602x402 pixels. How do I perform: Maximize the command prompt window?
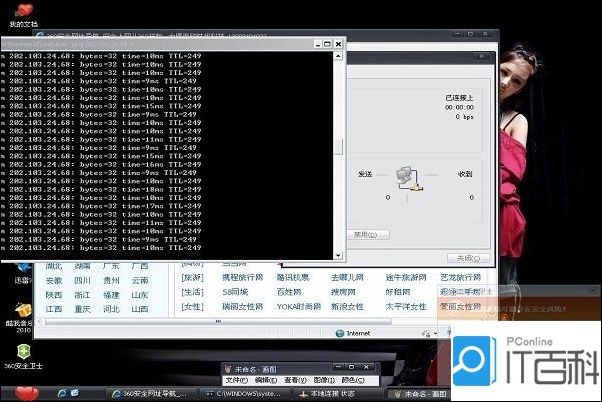327,44
